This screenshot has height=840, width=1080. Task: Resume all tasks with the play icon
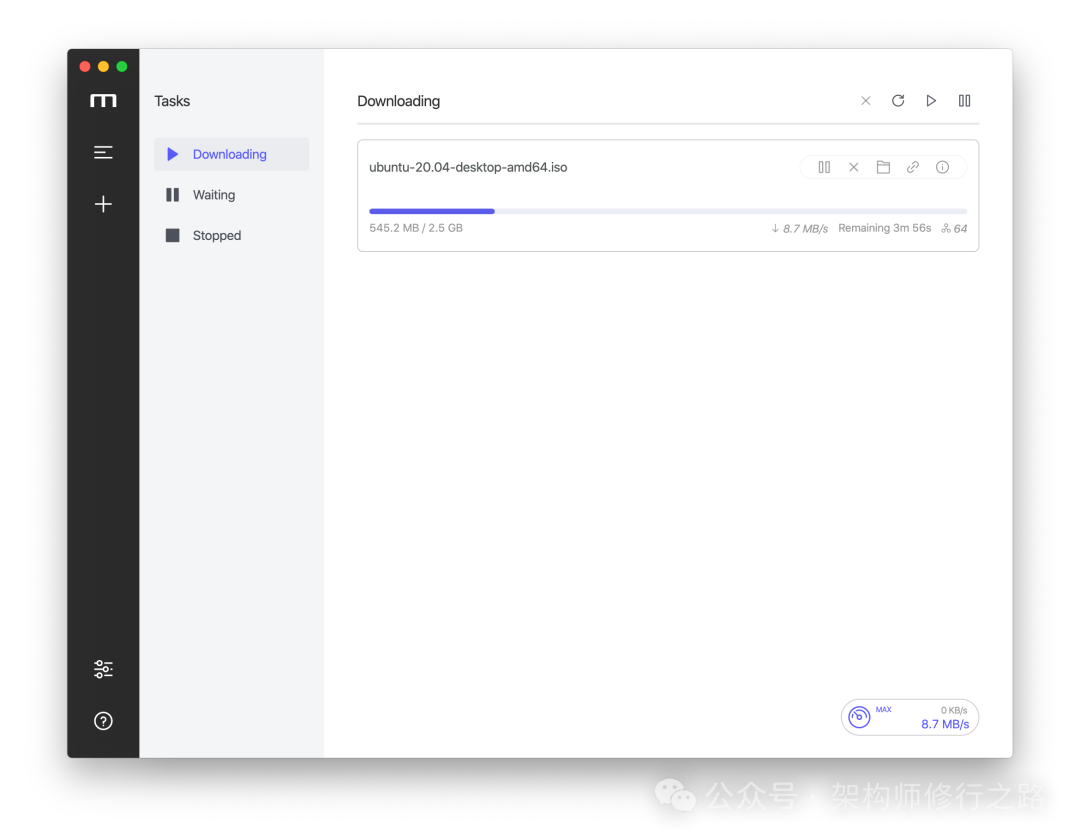click(931, 101)
